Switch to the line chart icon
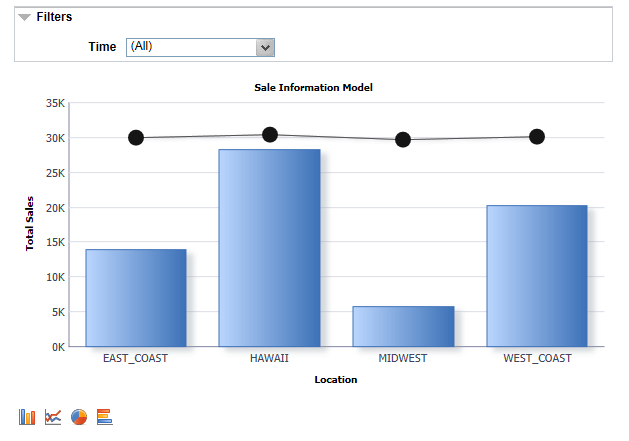The width and height of the screenshot is (629, 441). coord(53,417)
